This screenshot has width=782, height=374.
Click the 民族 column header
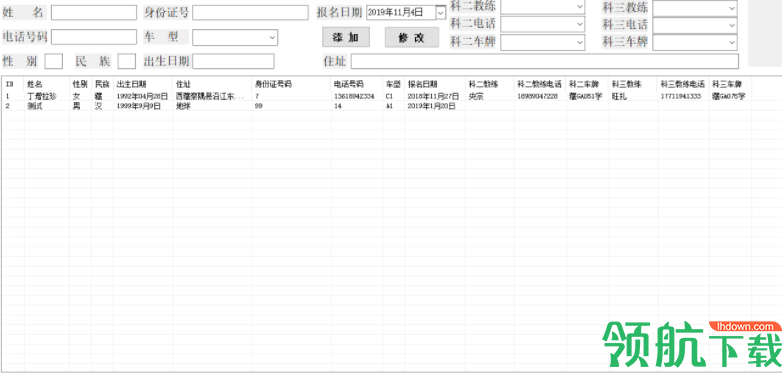click(102, 84)
